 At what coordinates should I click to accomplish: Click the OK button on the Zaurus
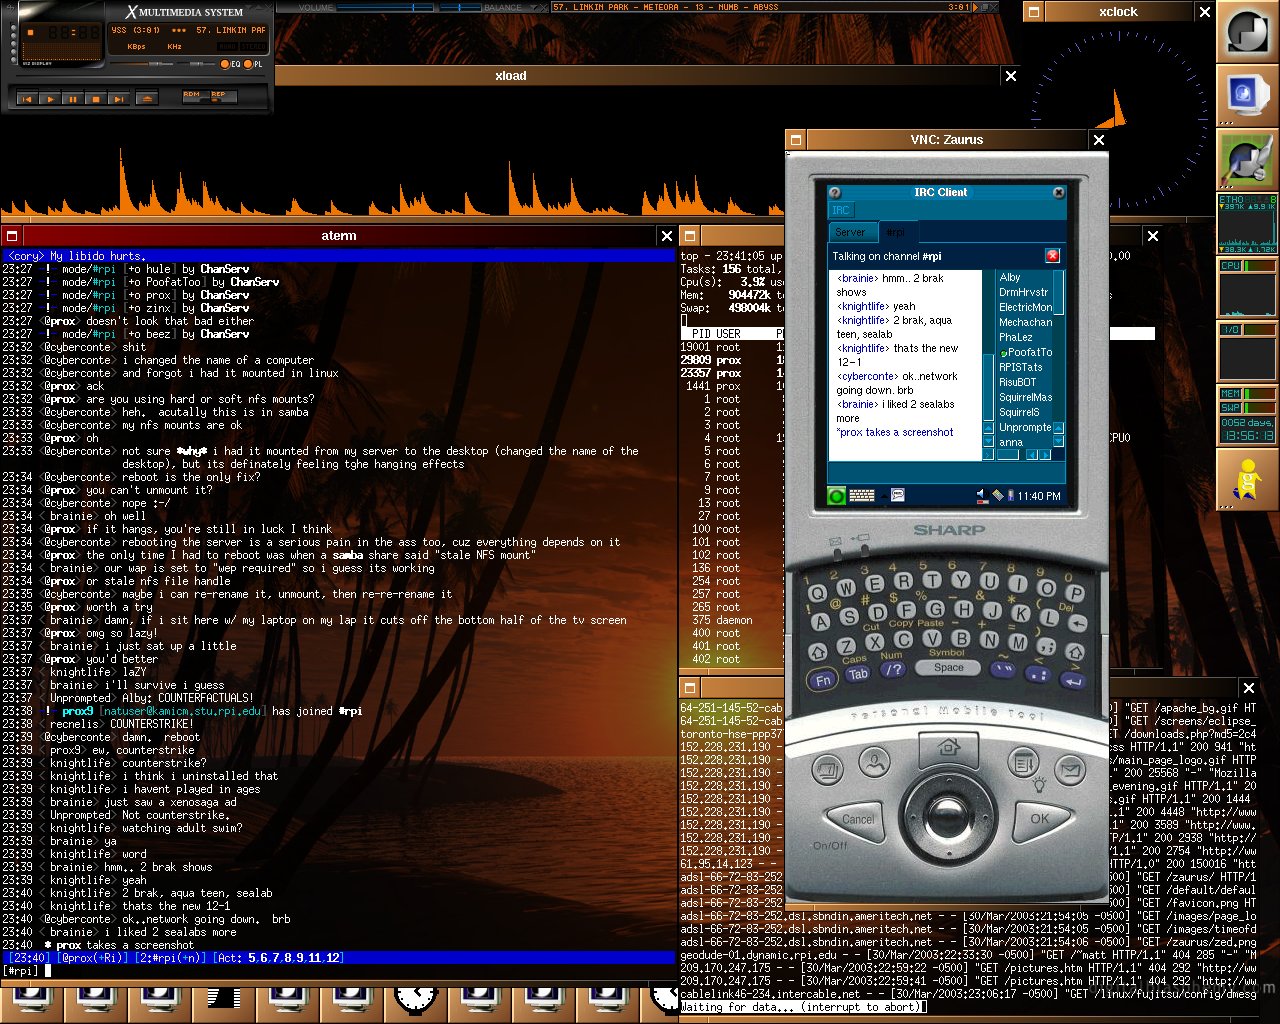point(1040,818)
